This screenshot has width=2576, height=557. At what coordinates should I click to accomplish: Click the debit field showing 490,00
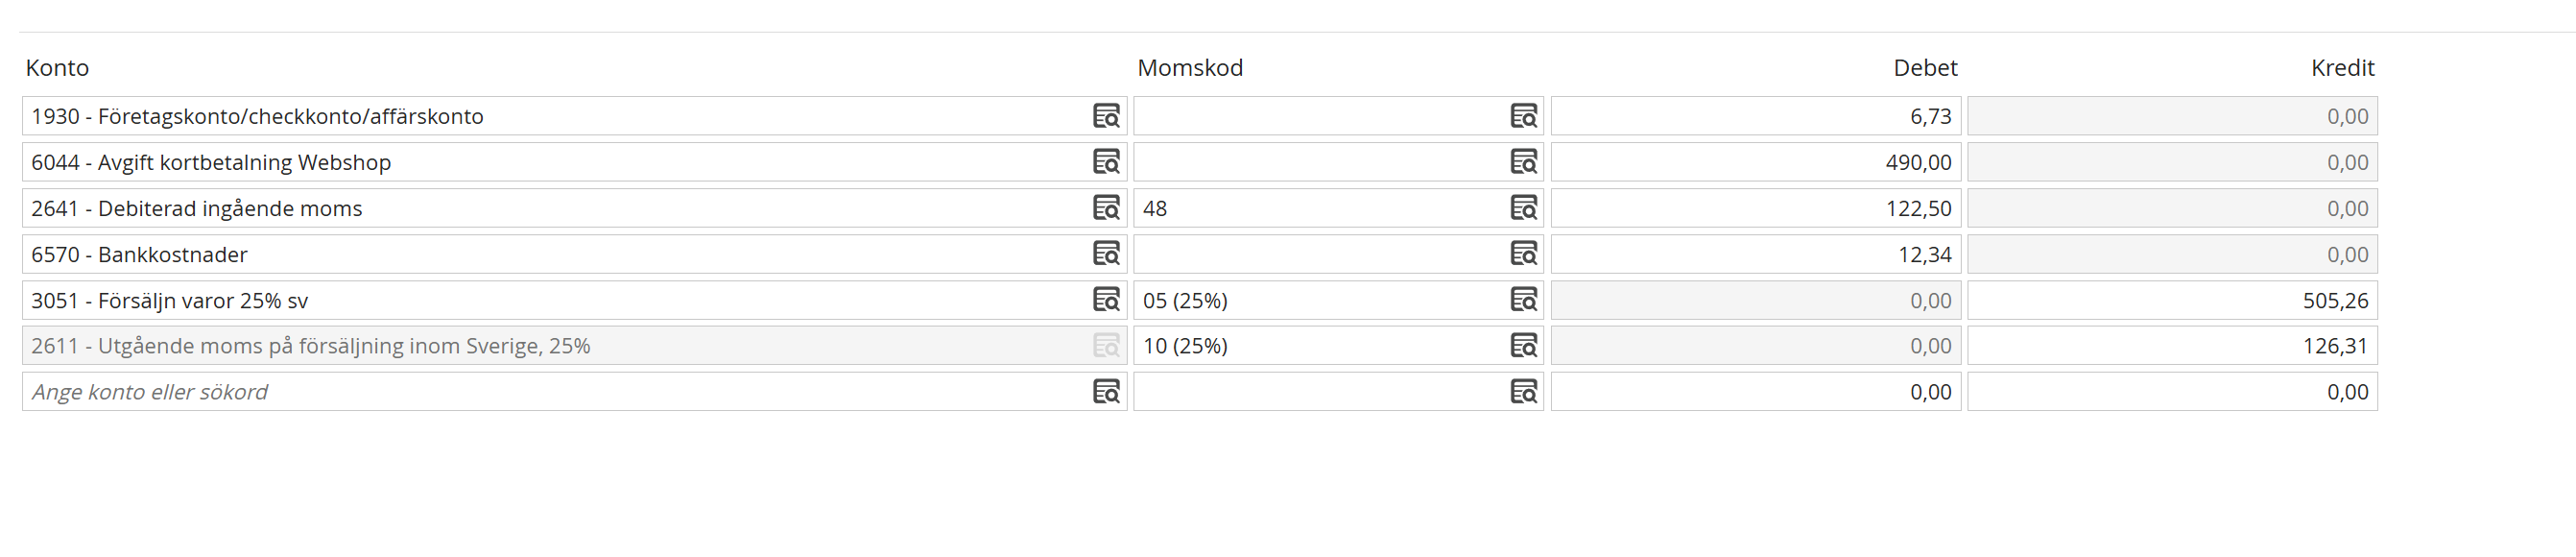[x=1755, y=162]
